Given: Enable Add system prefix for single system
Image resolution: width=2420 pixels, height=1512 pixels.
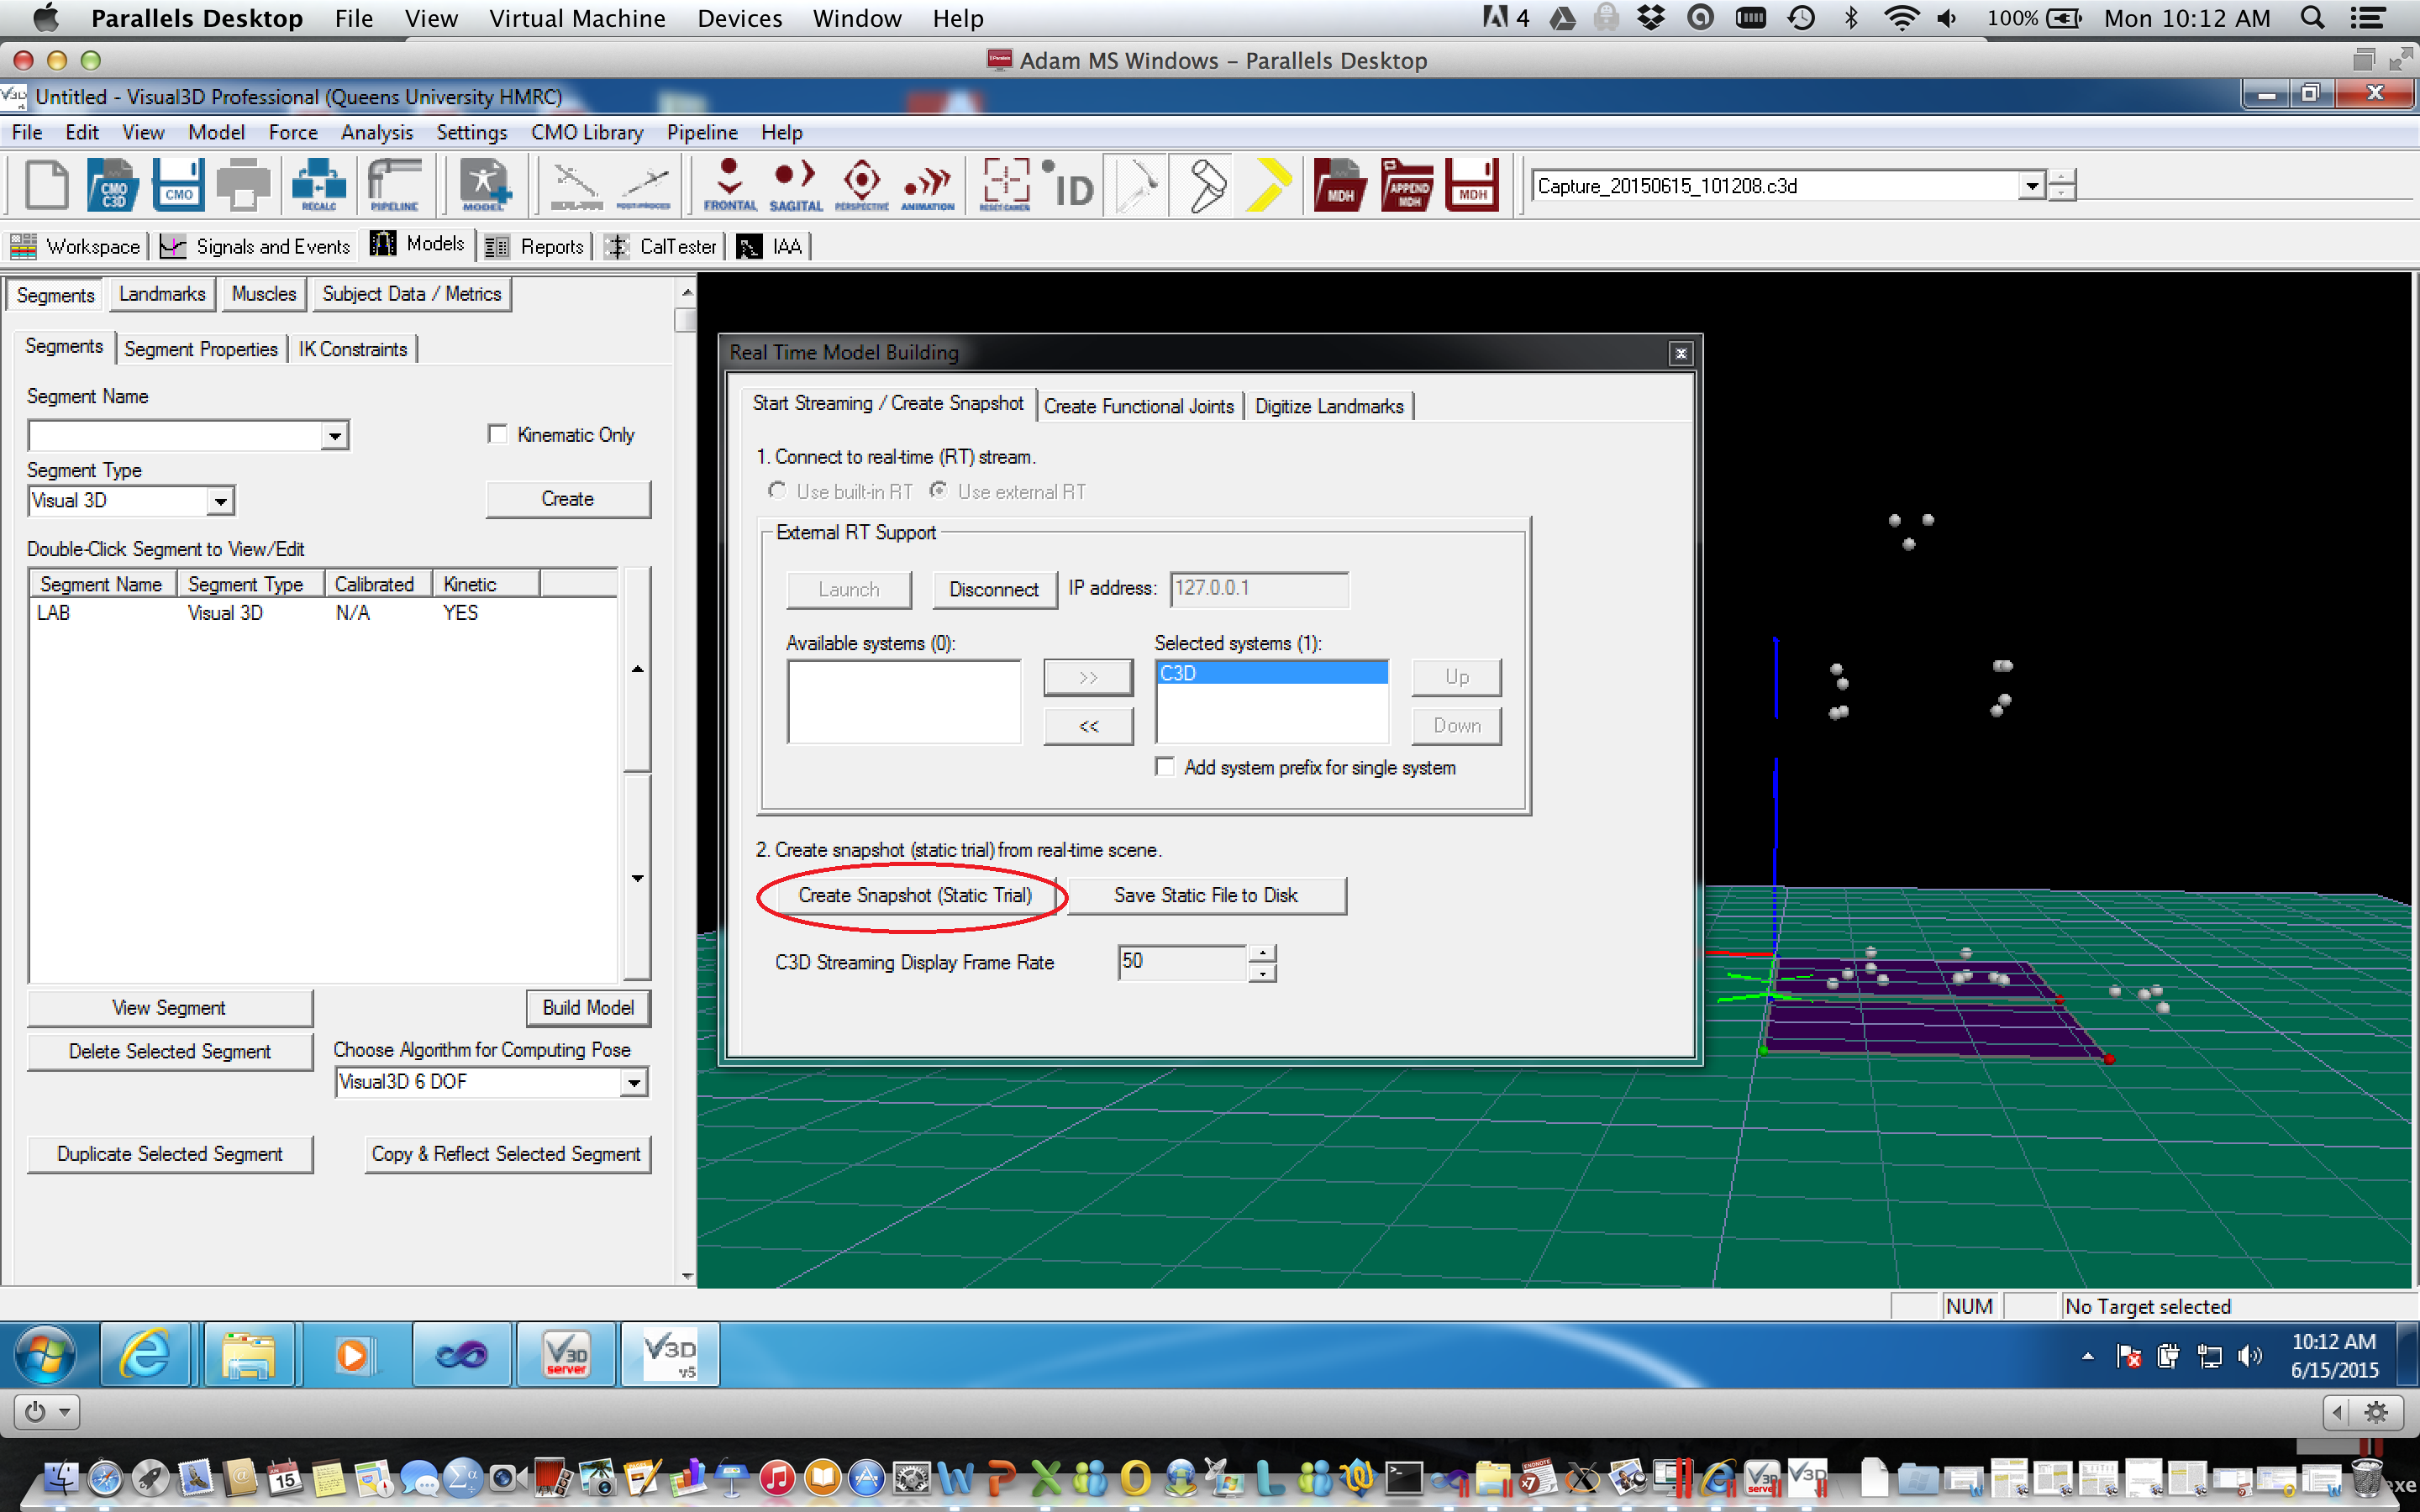Looking at the screenshot, I should pyautogui.click(x=1165, y=767).
